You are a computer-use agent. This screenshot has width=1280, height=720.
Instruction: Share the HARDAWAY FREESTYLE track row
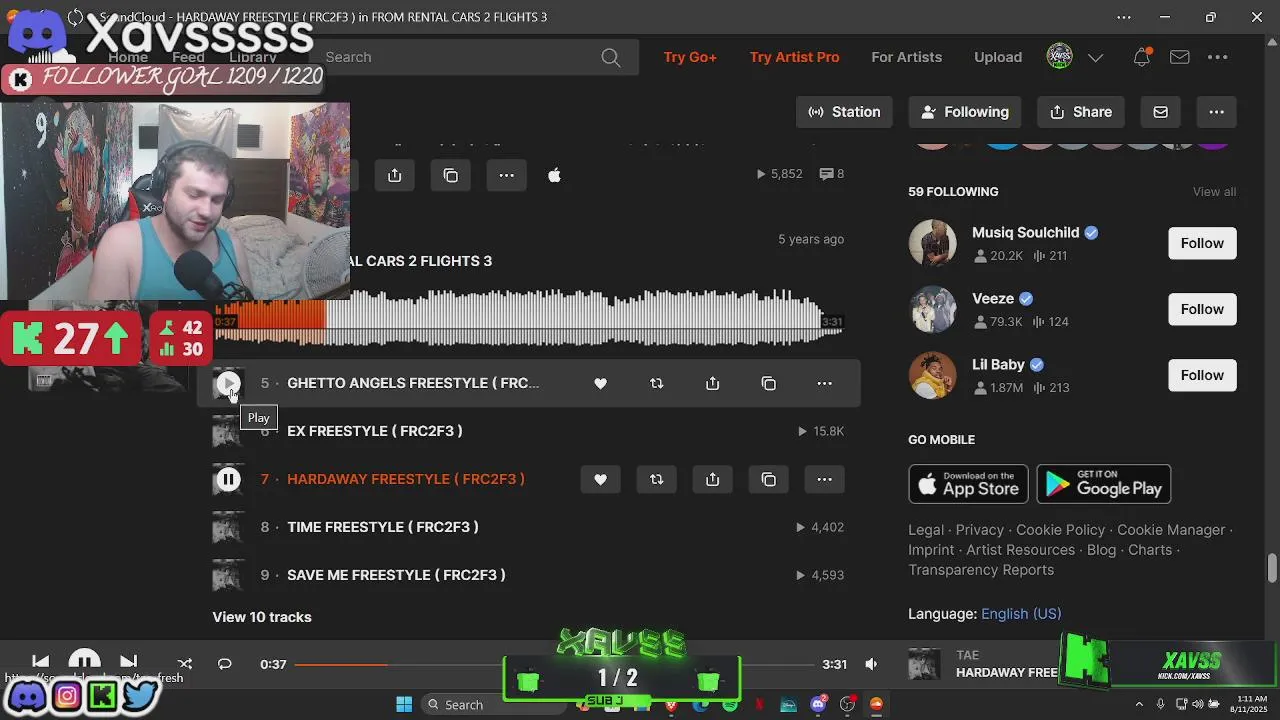point(712,479)
